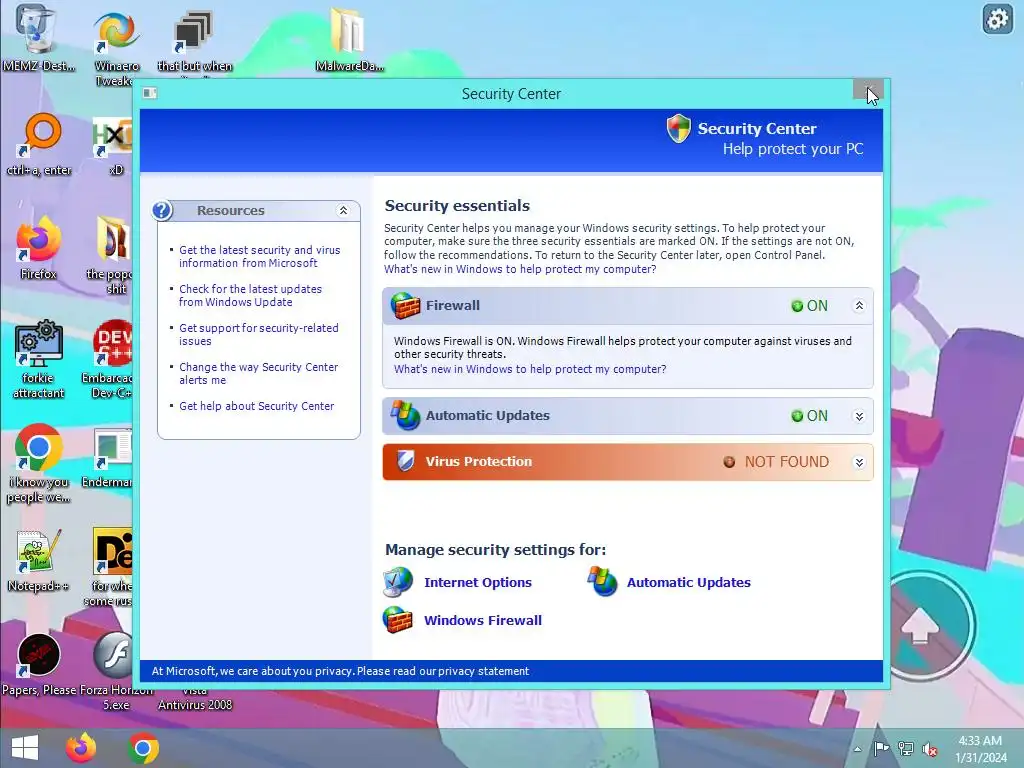Click the Firewall ON status indicator
Viewport: 1024px width, 768px height.
click(x=810, y=306)
